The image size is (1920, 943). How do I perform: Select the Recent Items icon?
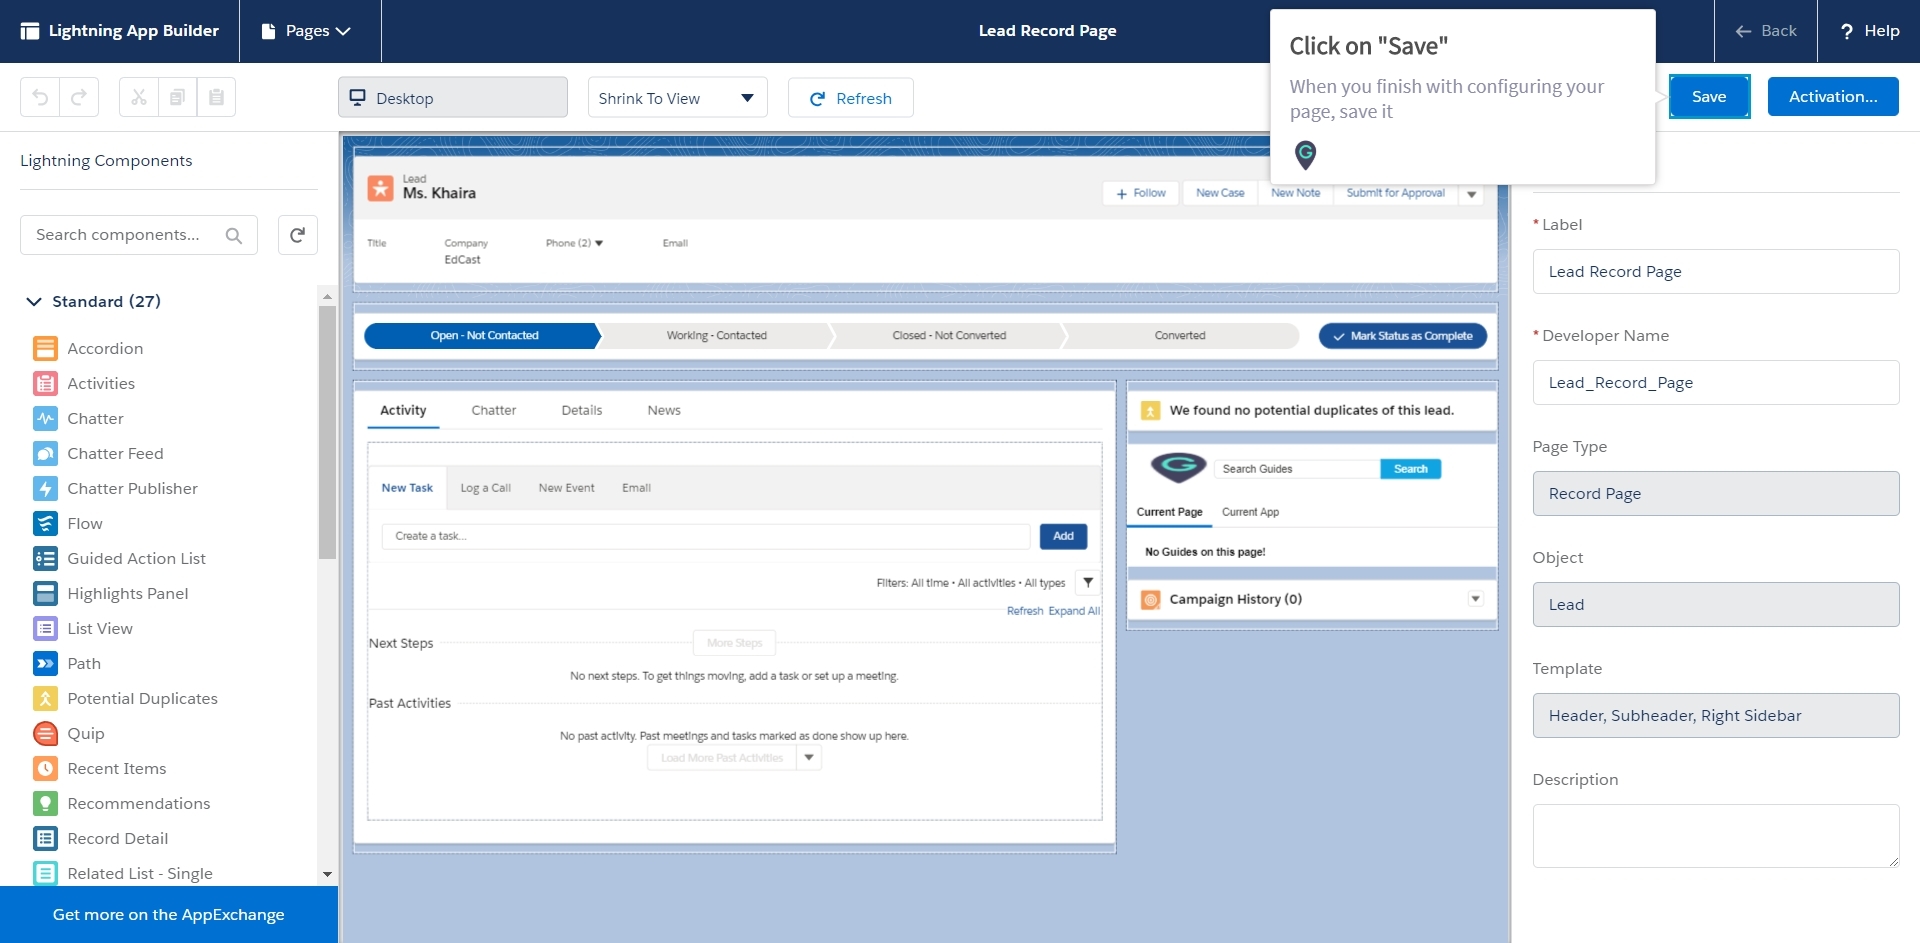(x=45, y=768)
